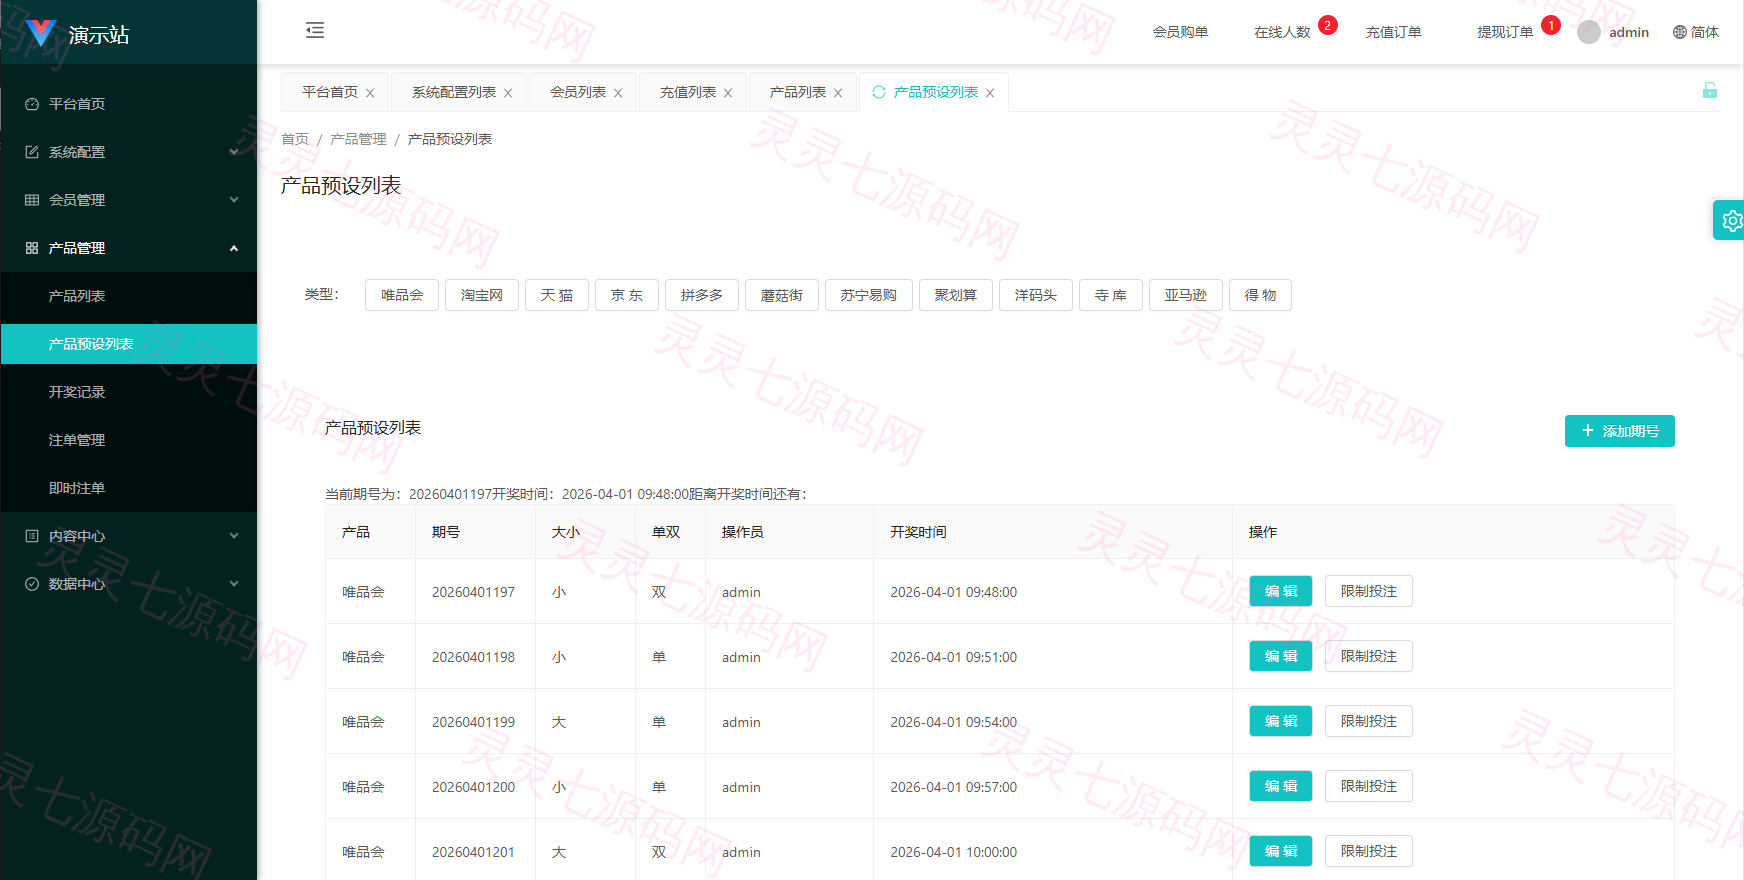
Task: Edit the 20260401200 row
Action: point(1281,786)
